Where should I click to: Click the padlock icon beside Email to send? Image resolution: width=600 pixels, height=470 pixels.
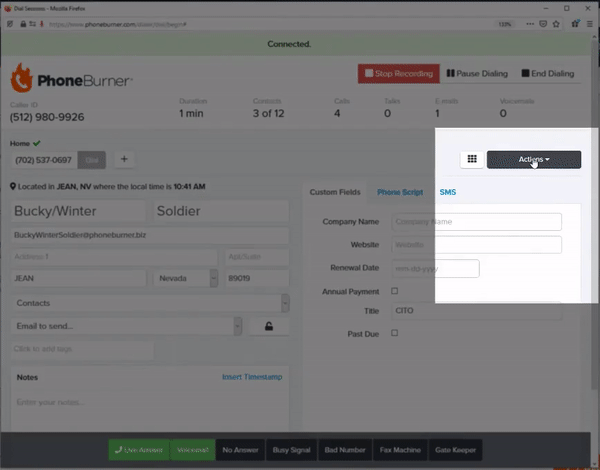click(268, 326)
